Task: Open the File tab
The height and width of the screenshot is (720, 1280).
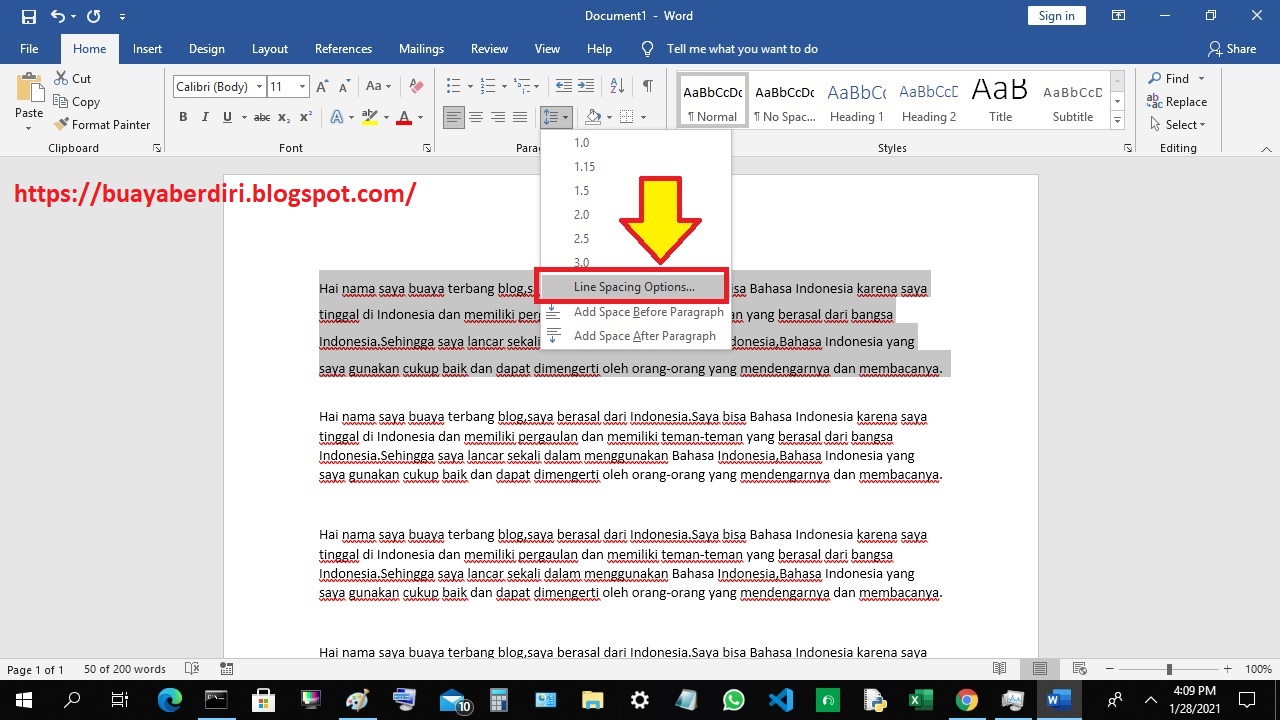Action: tap(29, 49)
